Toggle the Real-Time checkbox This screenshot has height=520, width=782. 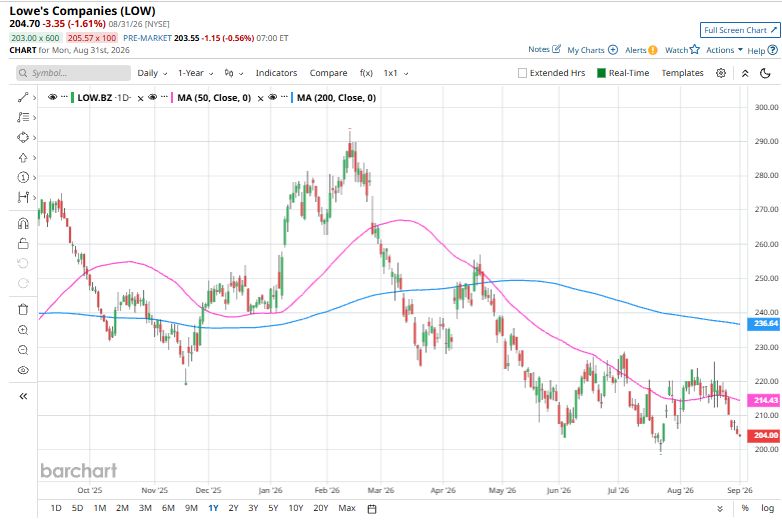click(x=601, y=73)
